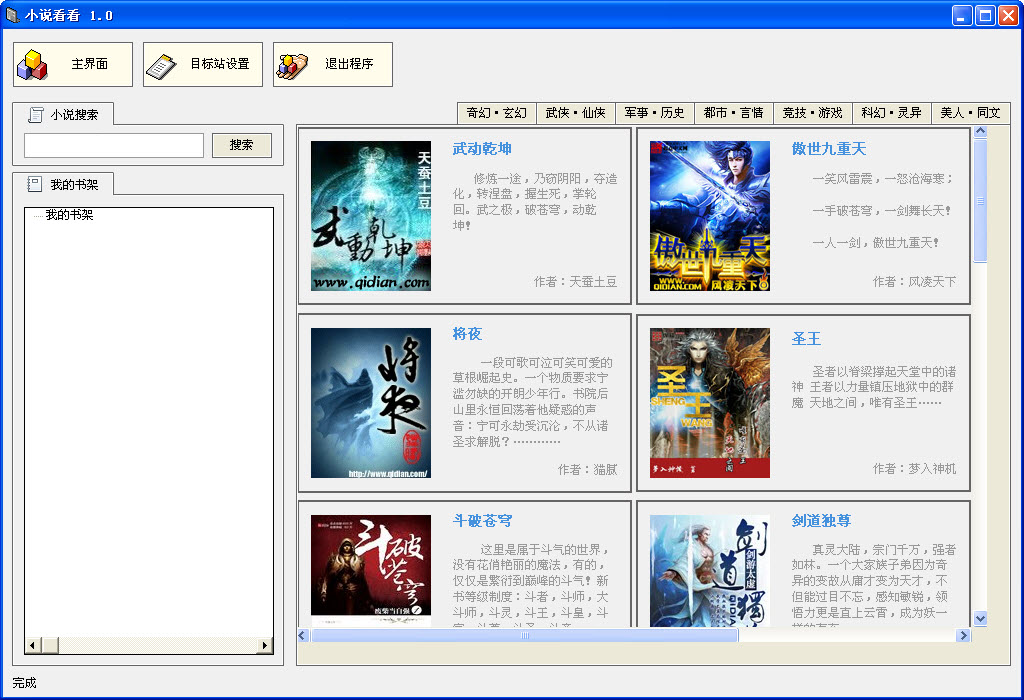The height and width of the screenshot is (700, 1024).
Task: Click author text 作者：天蚕土豆
Action: click(575, 282)
